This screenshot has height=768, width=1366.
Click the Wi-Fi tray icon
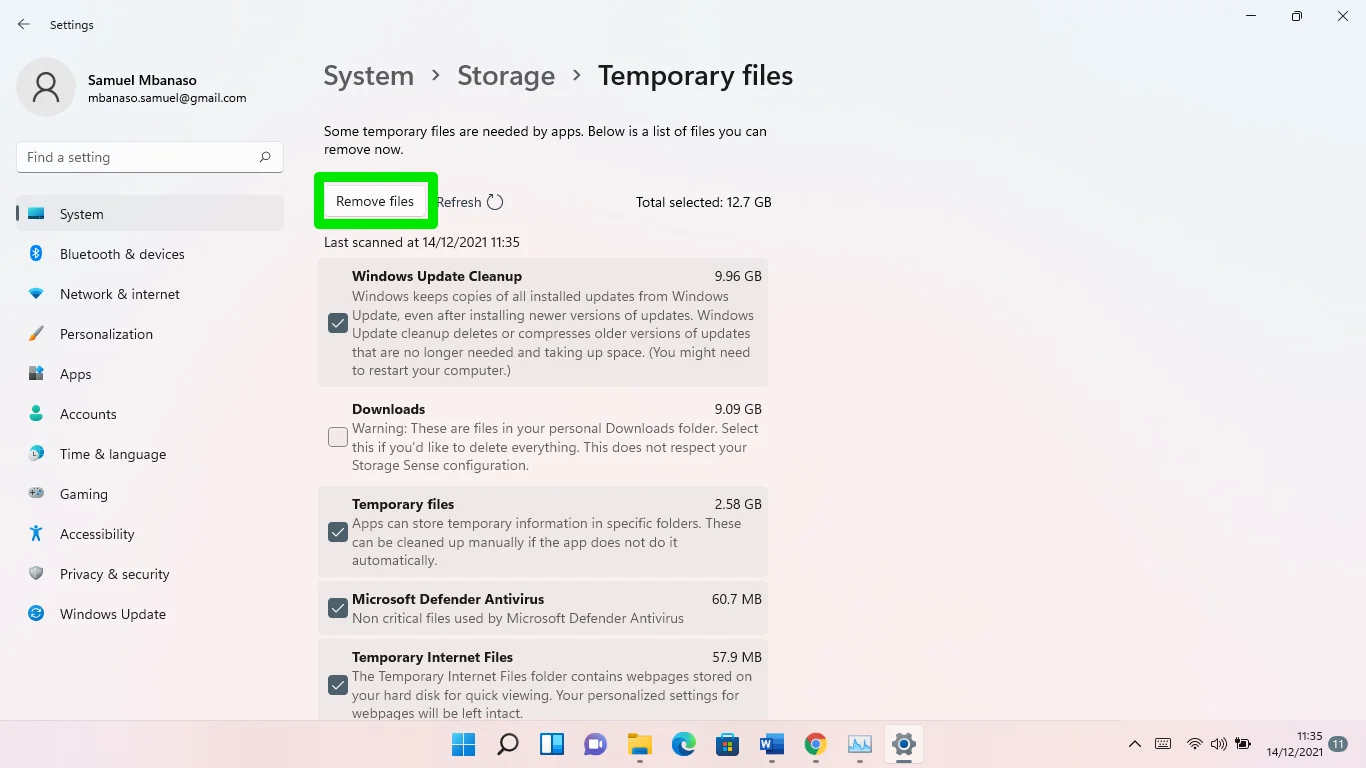[1195, 744]
